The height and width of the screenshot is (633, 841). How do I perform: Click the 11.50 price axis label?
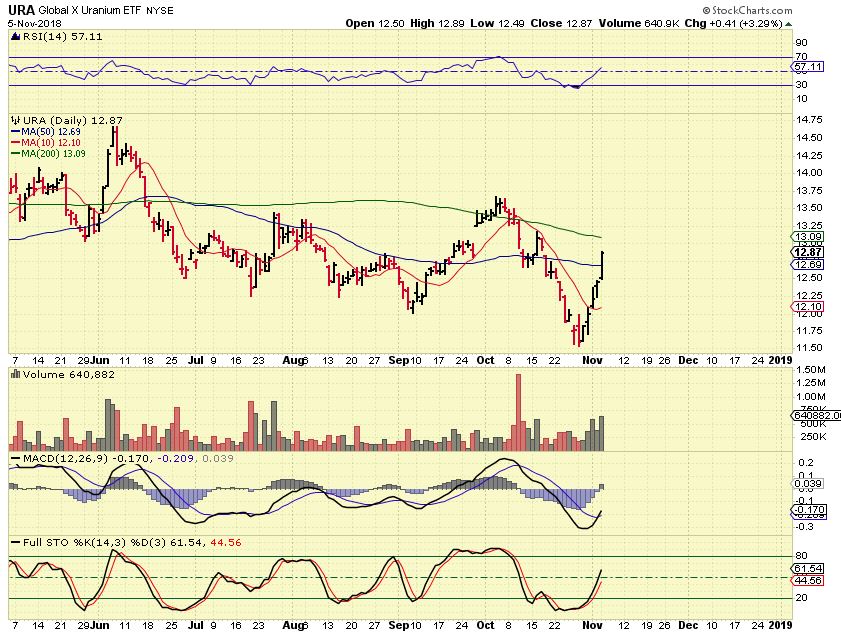pyautogui.click(x=809, y=348)
